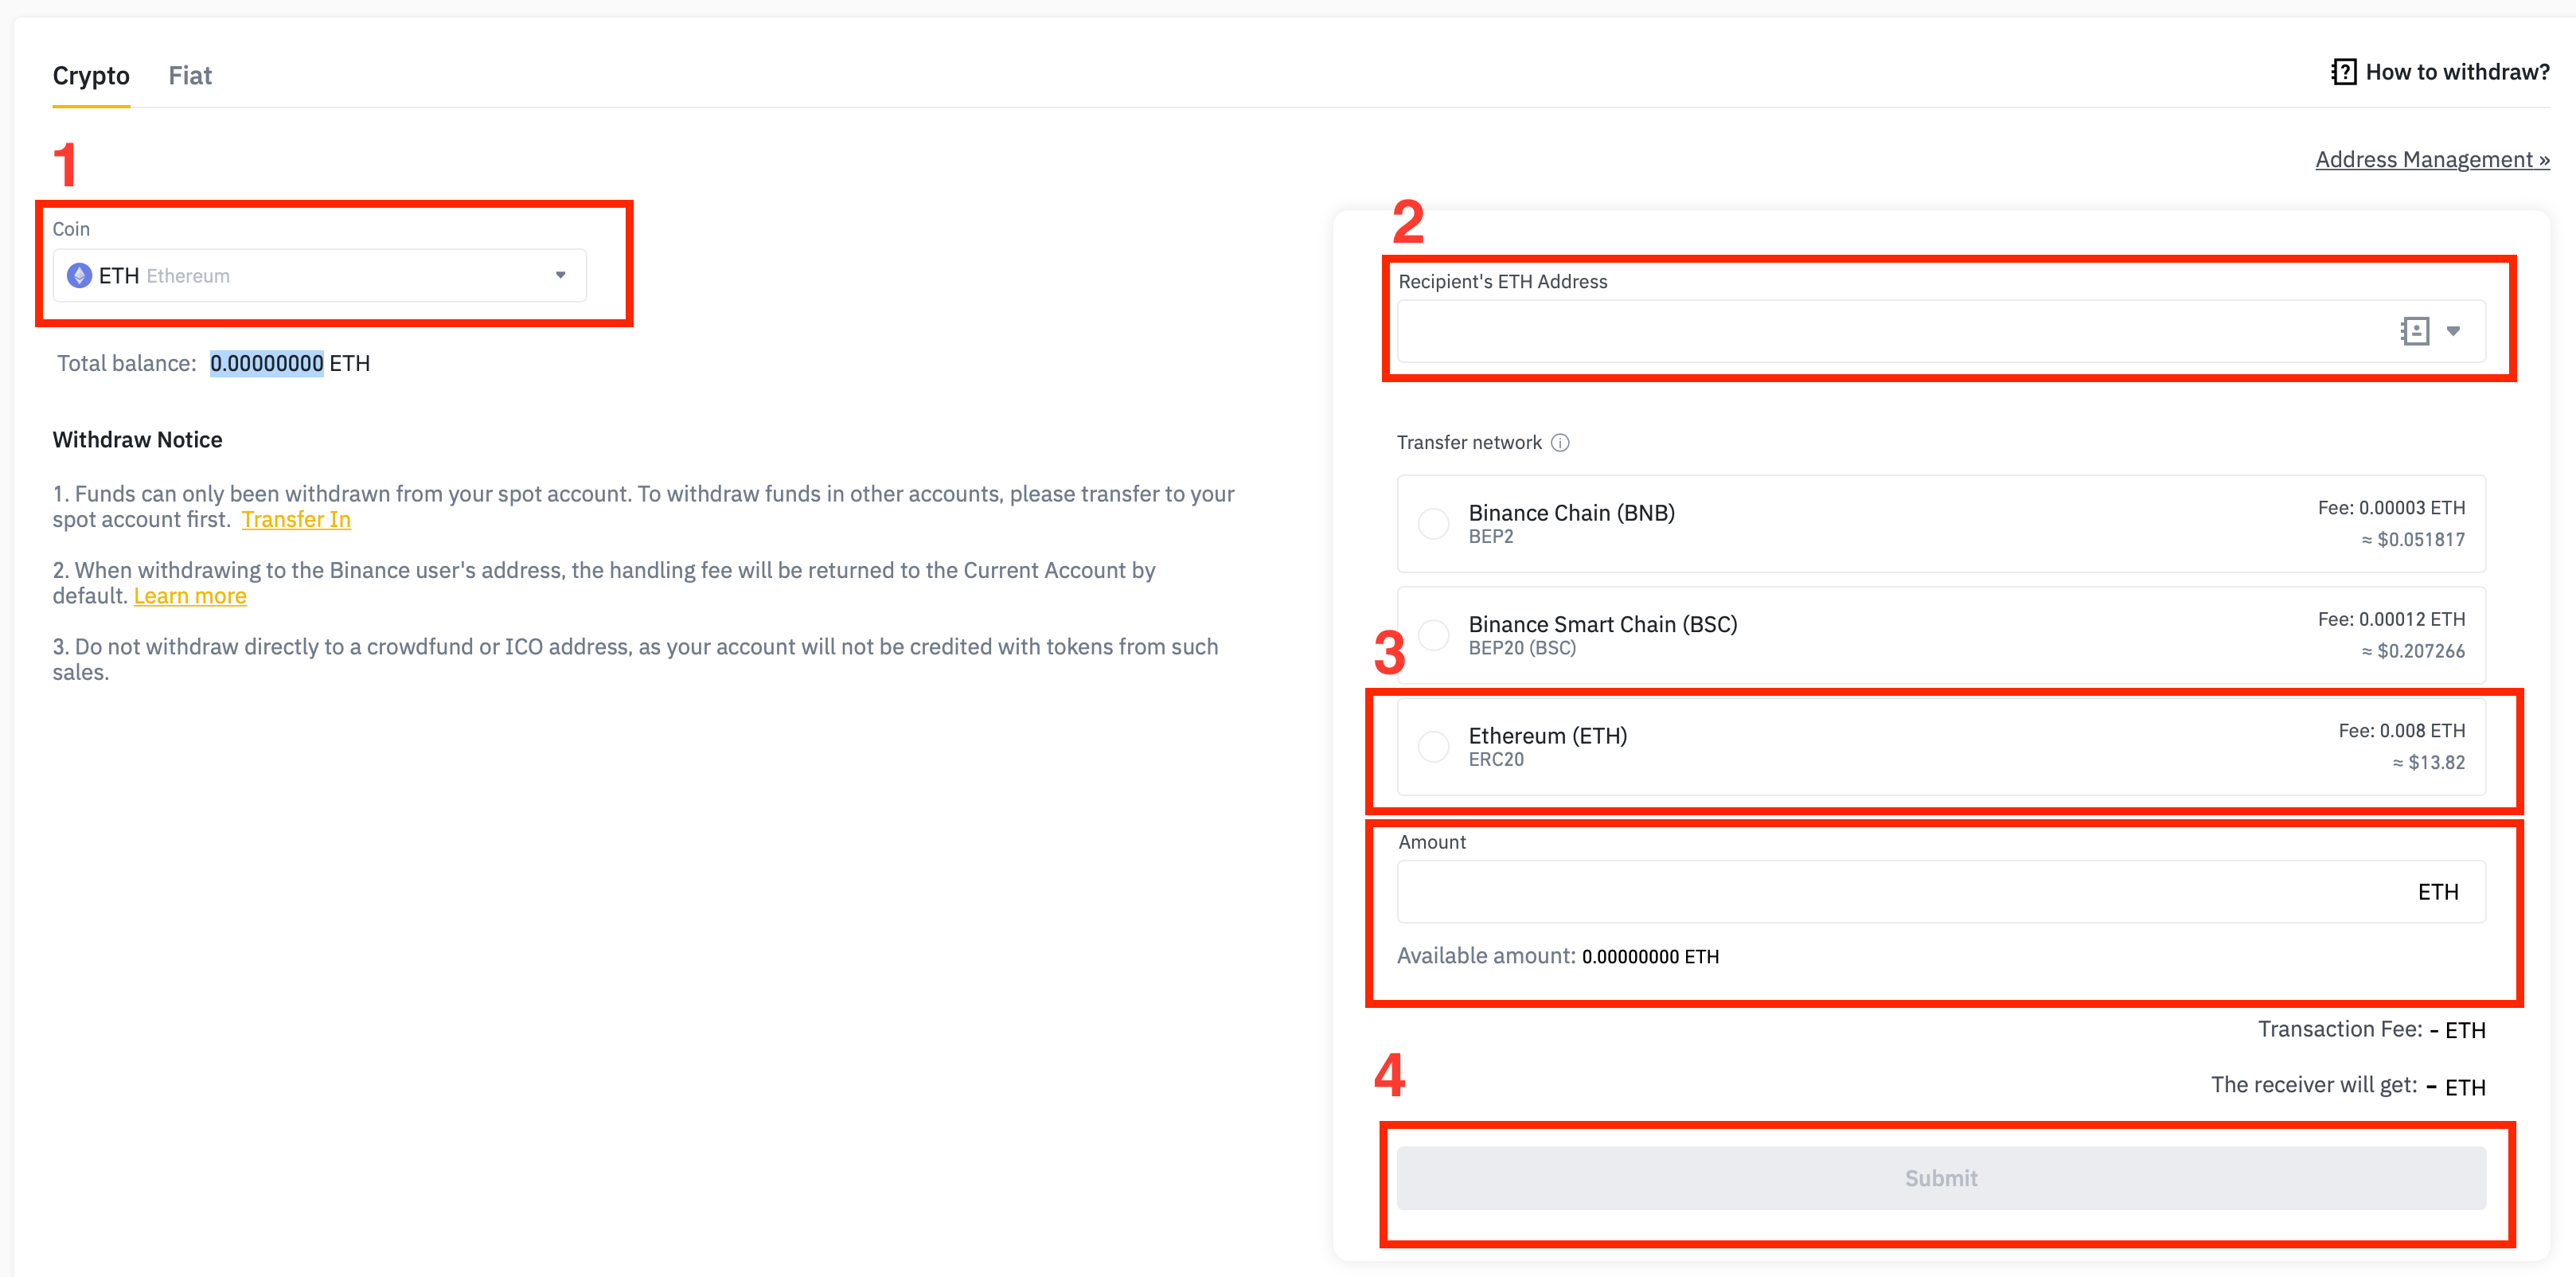Click the Learn more link
The image size is (2576, 1277).
click(187, 595)
